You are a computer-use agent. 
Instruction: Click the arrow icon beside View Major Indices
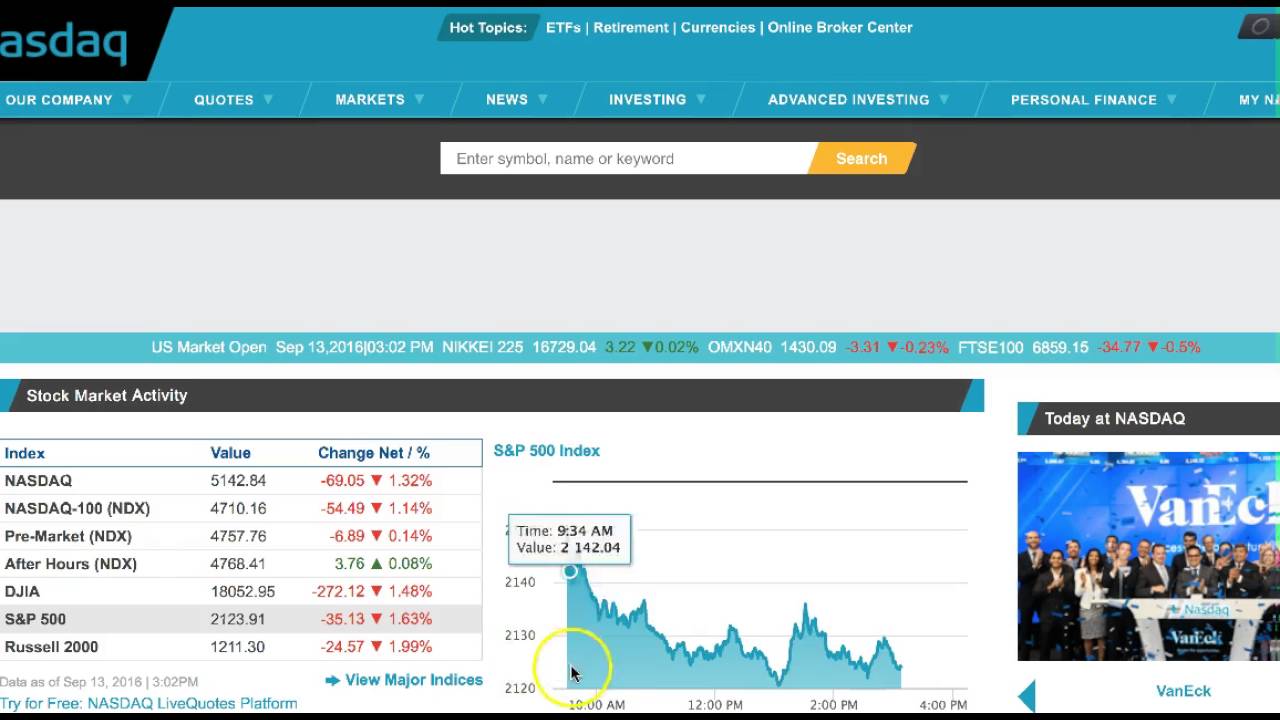coord(332,681)
